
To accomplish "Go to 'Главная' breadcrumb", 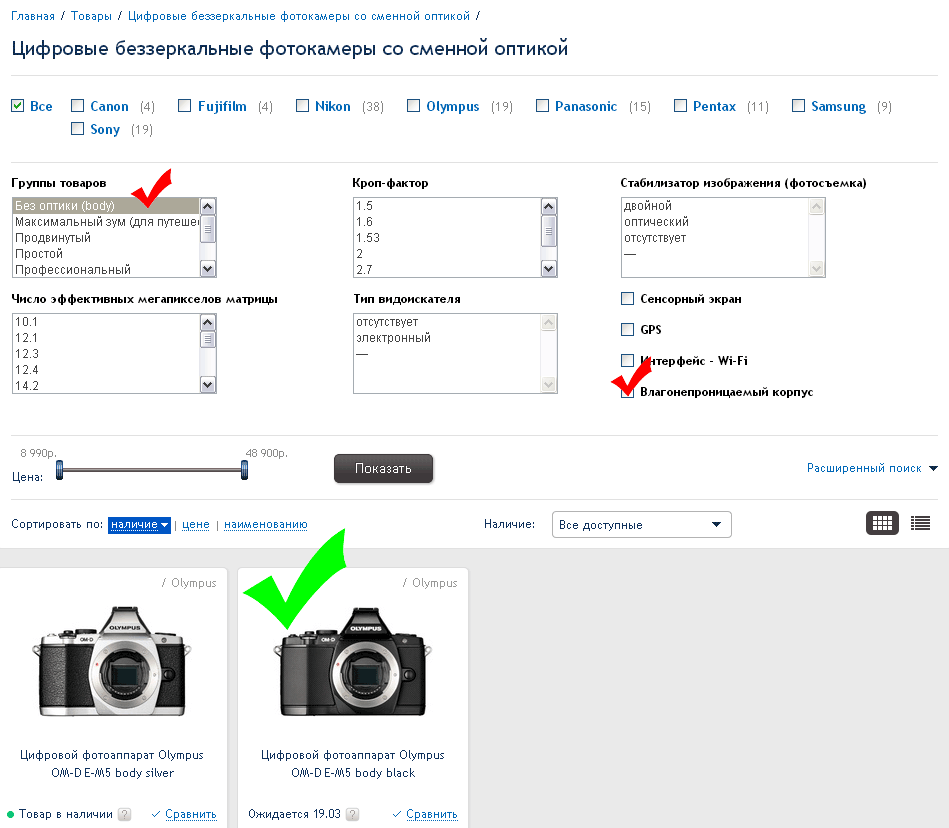I will [33, 16].
